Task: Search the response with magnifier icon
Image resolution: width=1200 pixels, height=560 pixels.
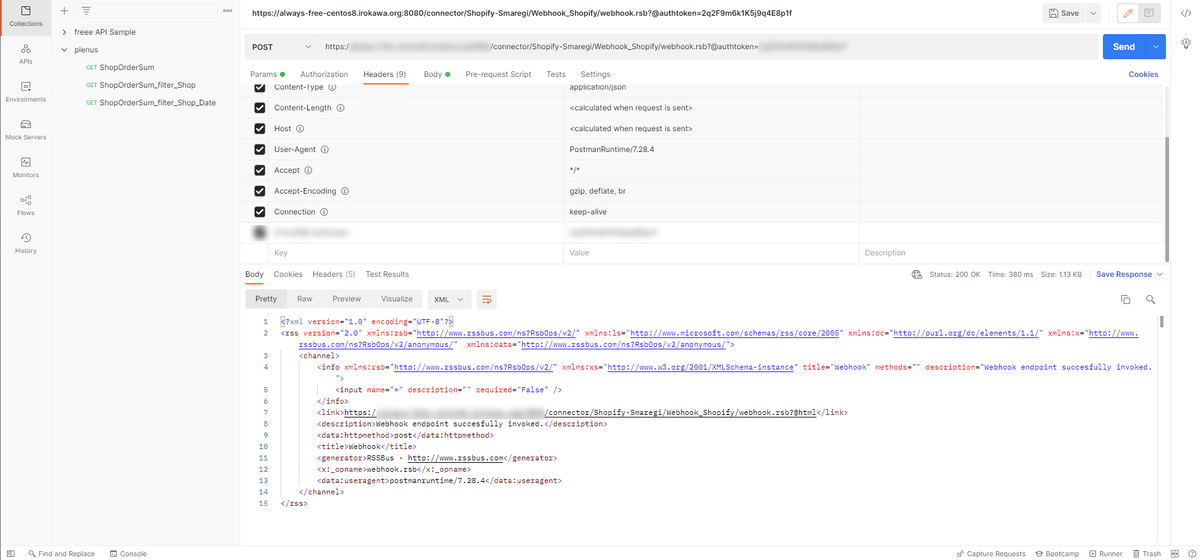Action: 1151,299
